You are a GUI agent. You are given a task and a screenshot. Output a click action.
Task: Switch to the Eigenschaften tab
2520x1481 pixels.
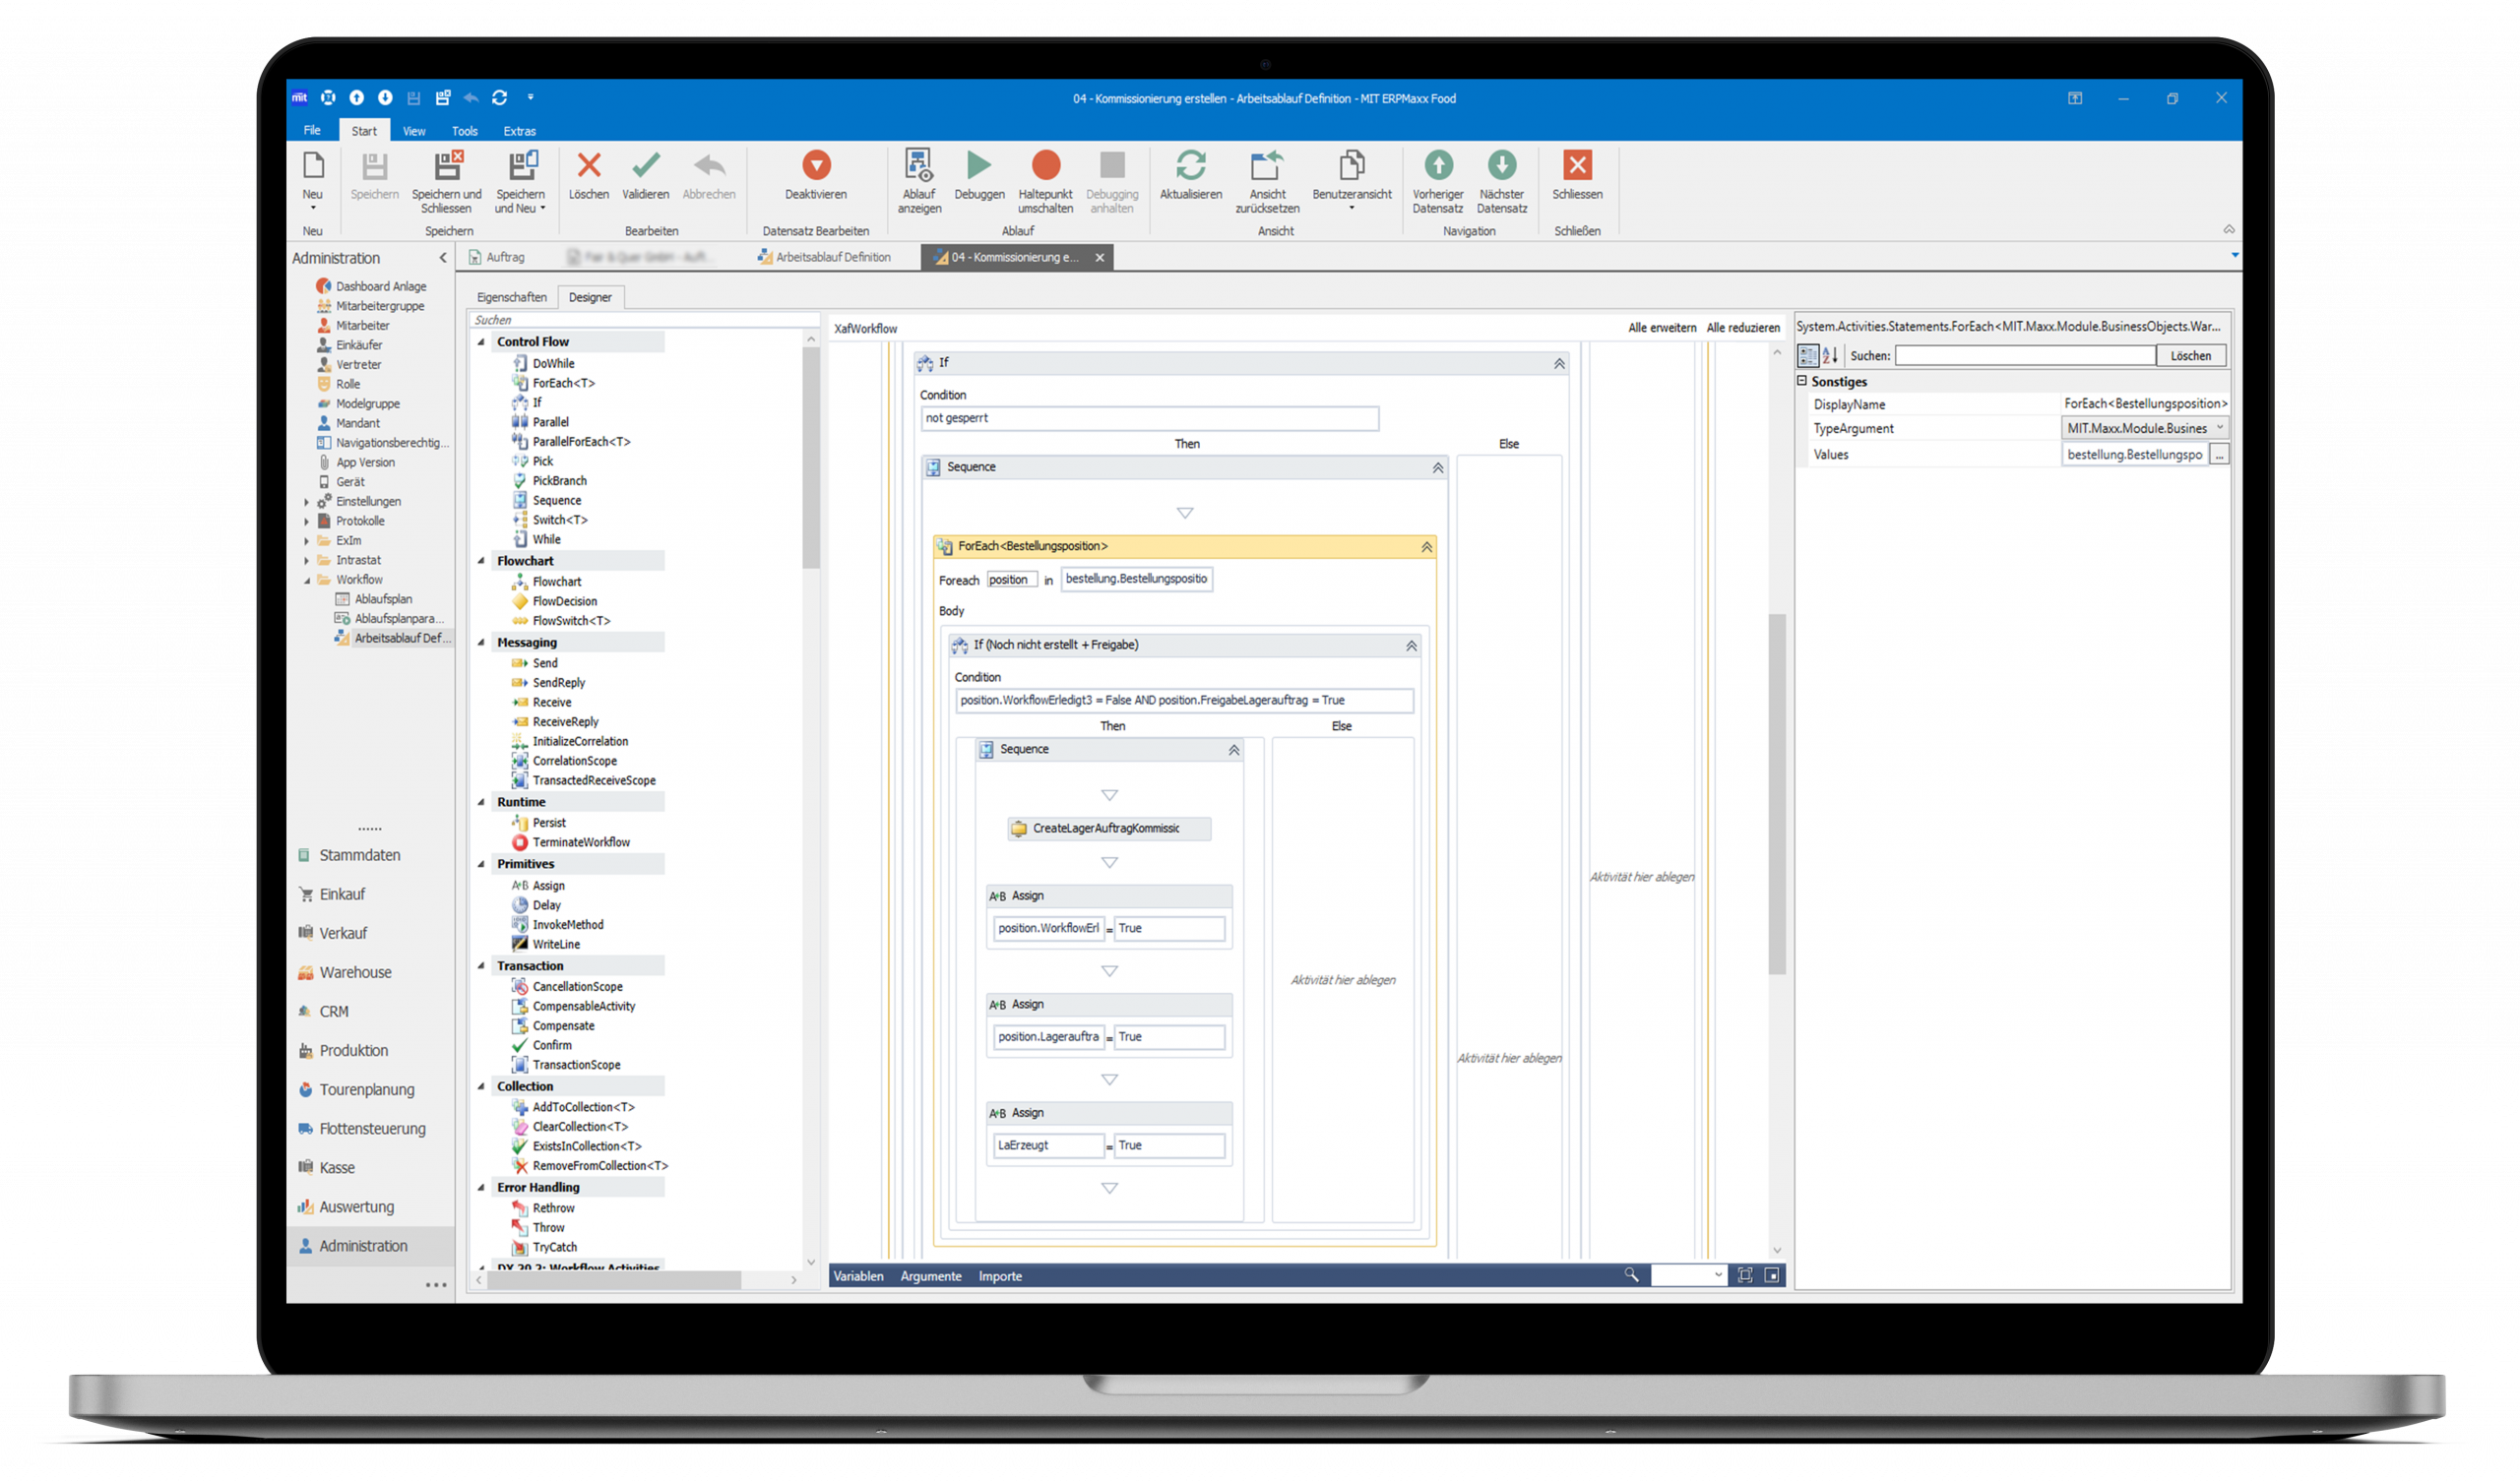[x=511, y=297]
